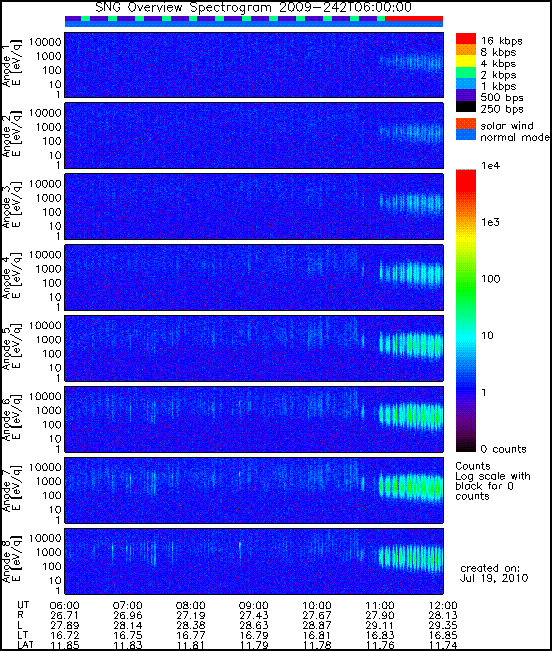
Task: Click the vertical counts color bar
Action: tap(466, 311)
